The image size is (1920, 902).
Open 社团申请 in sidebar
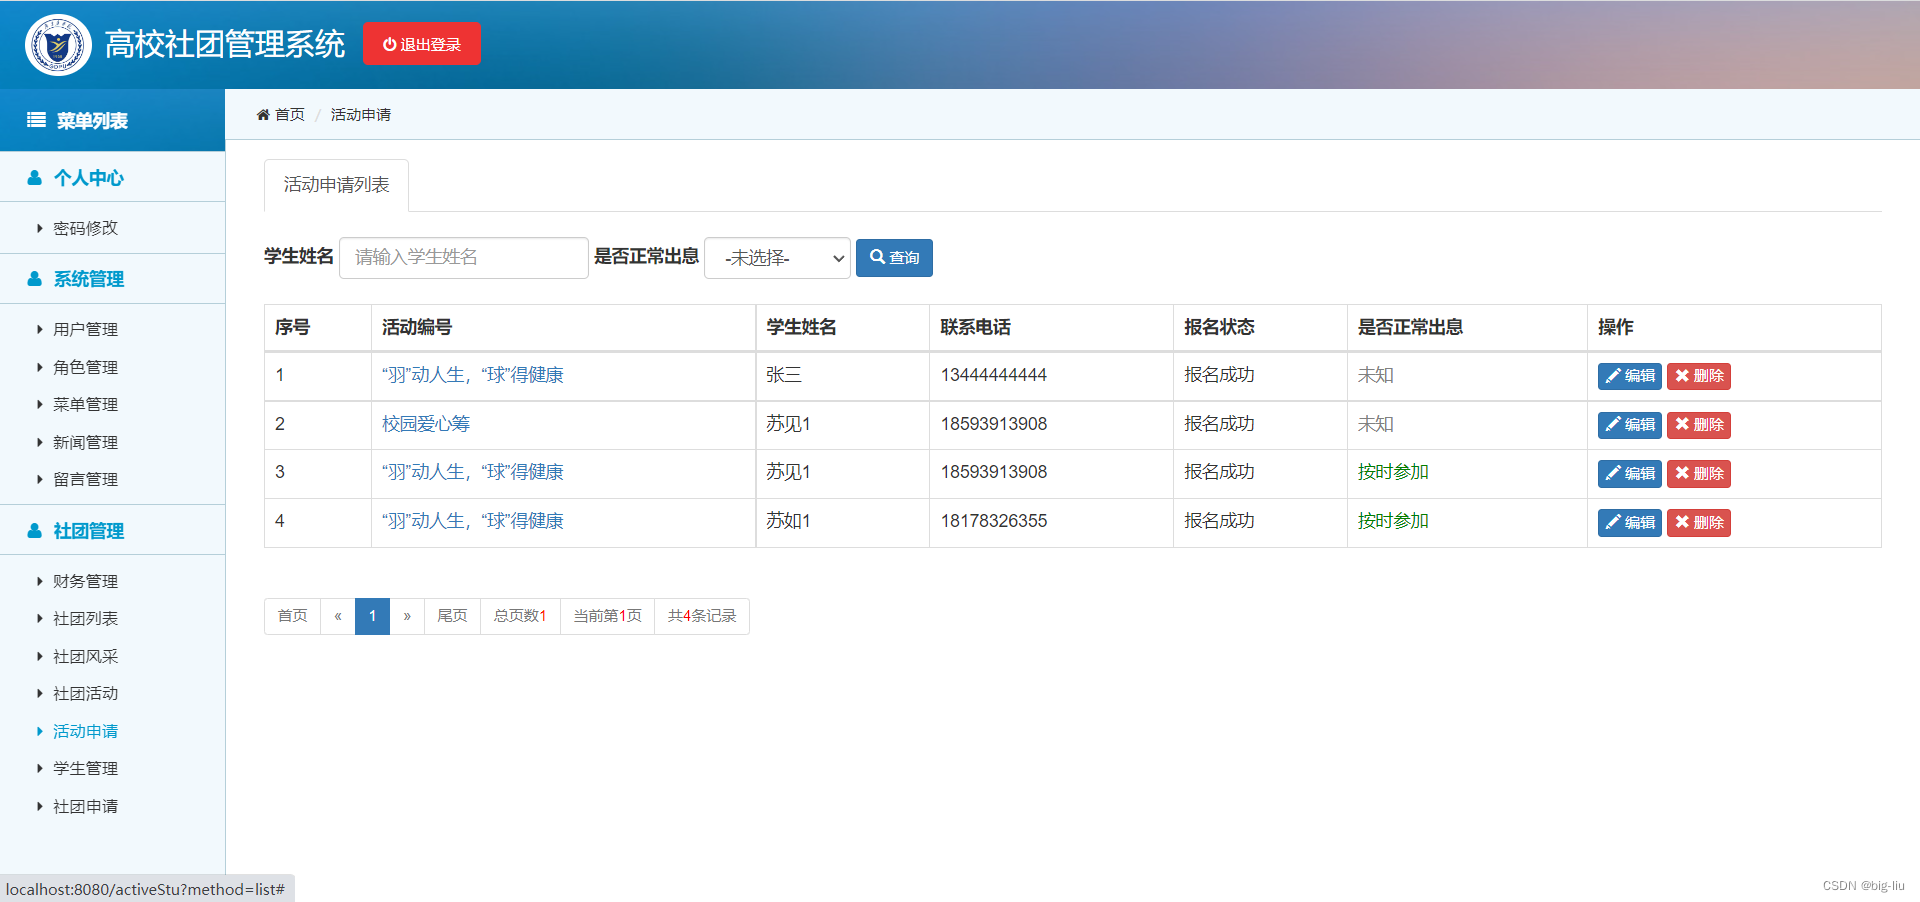(85, 806)
